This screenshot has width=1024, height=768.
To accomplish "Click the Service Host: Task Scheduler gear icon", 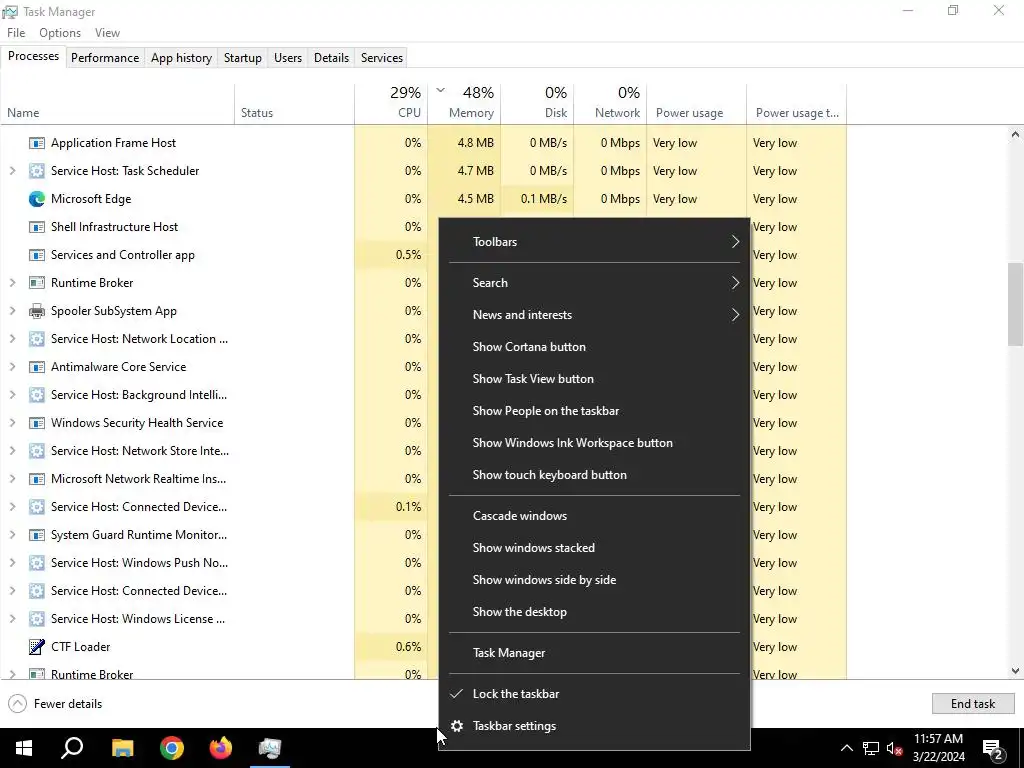I will [37, 171].
